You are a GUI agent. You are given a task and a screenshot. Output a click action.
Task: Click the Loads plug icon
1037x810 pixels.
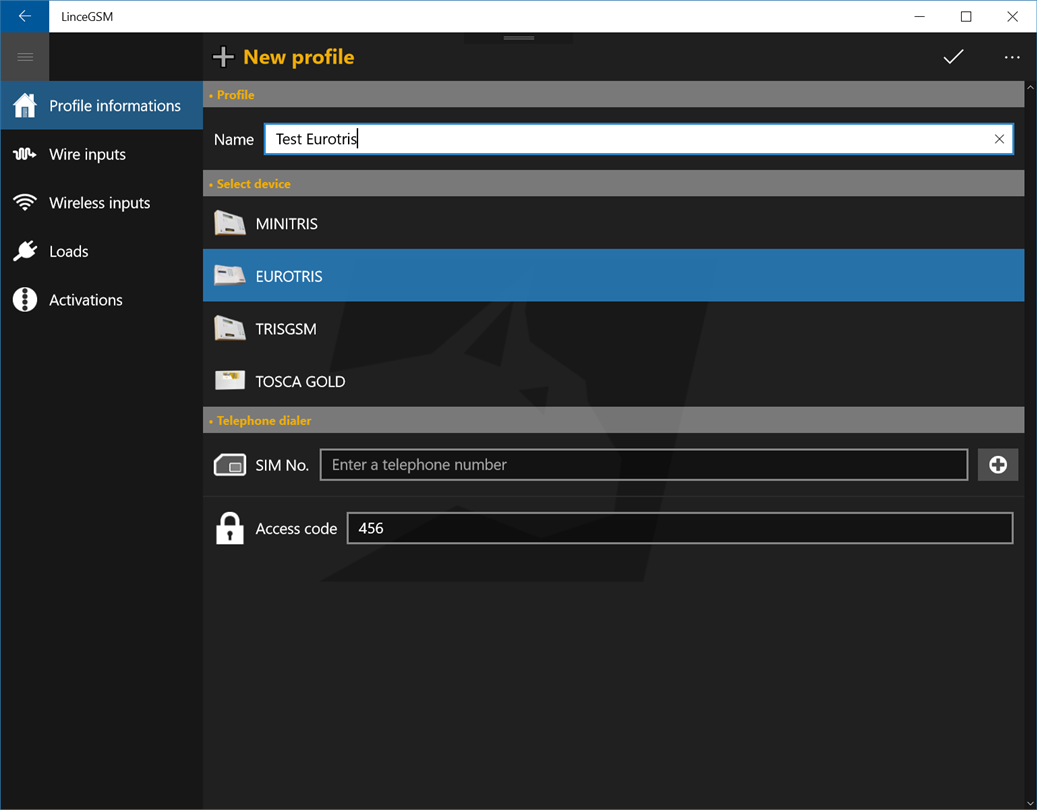(x=24, y=251)
